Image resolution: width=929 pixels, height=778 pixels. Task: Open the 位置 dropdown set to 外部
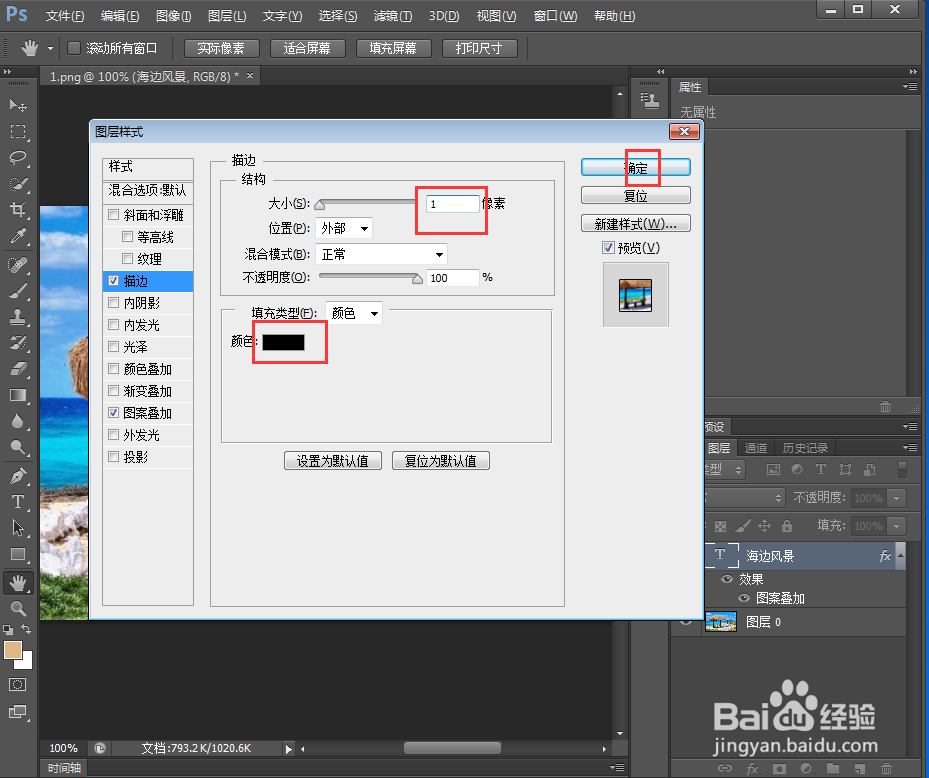click(343, 227)
